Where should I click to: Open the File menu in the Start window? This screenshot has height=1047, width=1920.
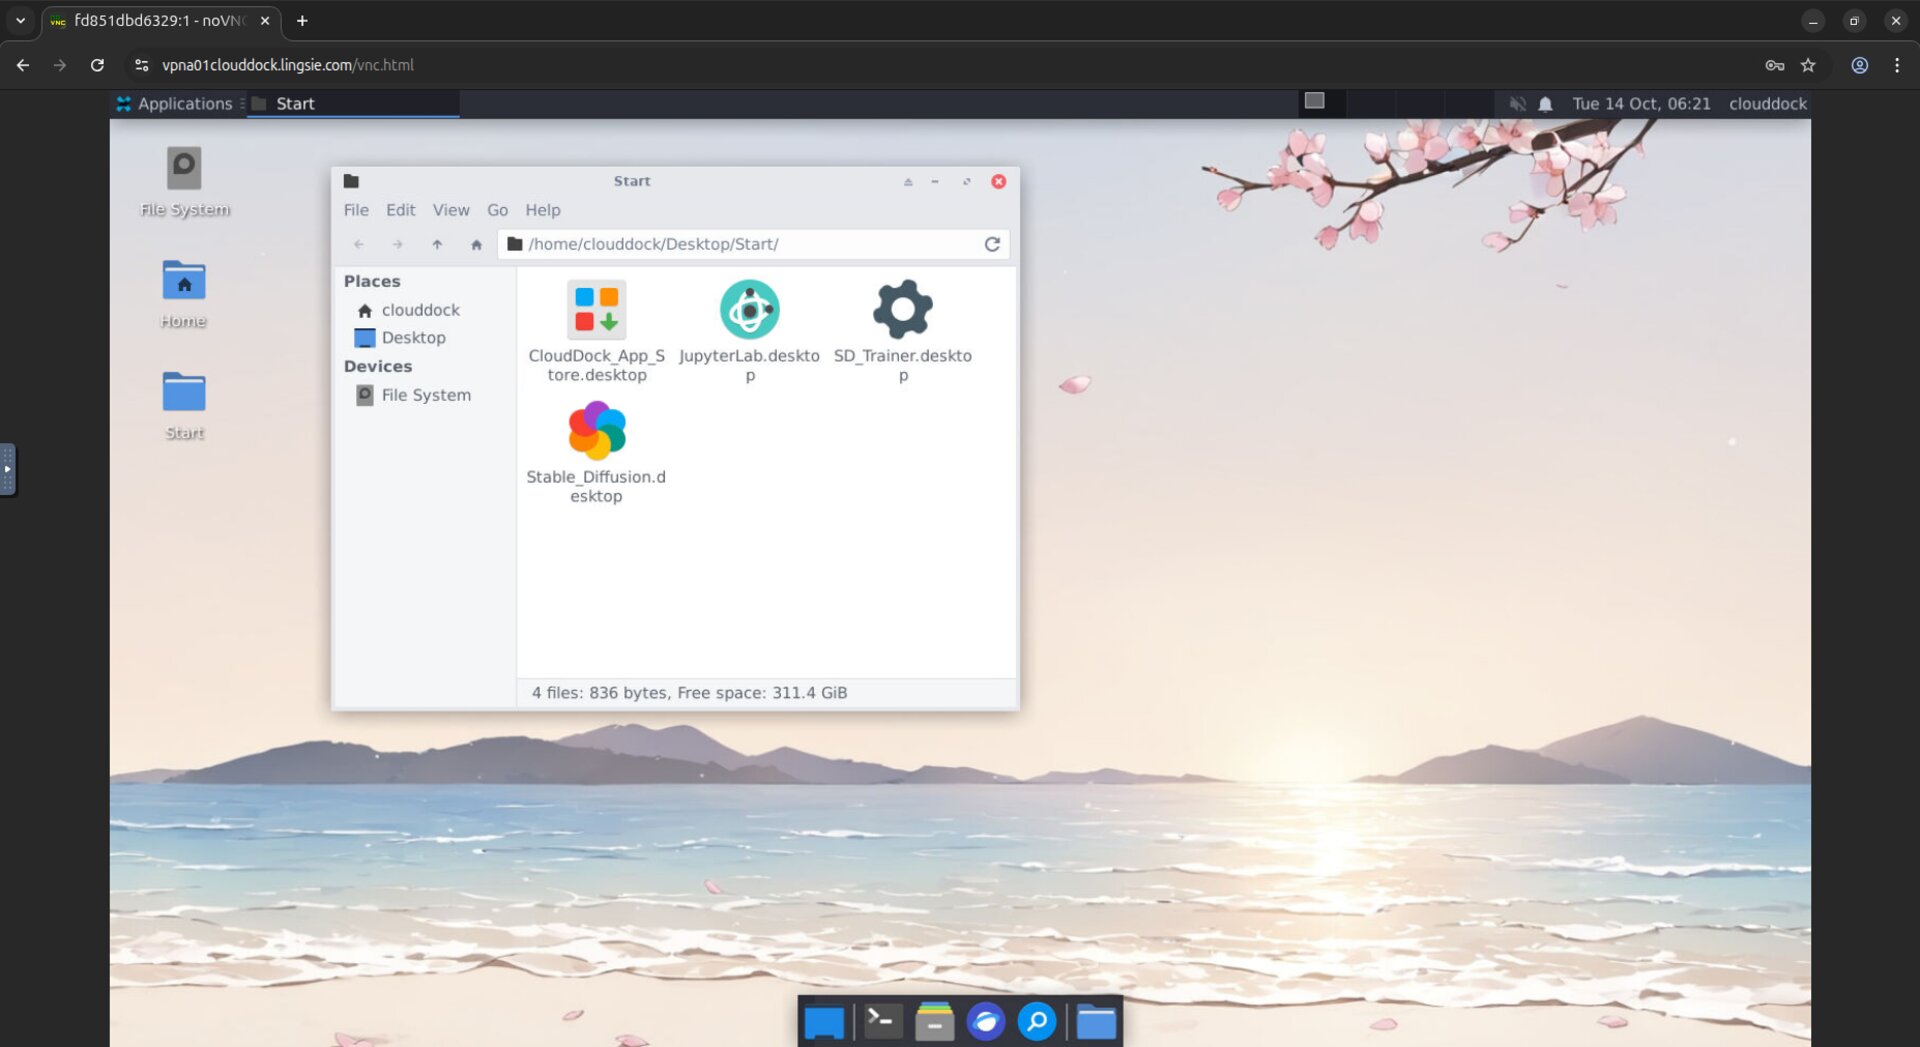coord(356,210)
